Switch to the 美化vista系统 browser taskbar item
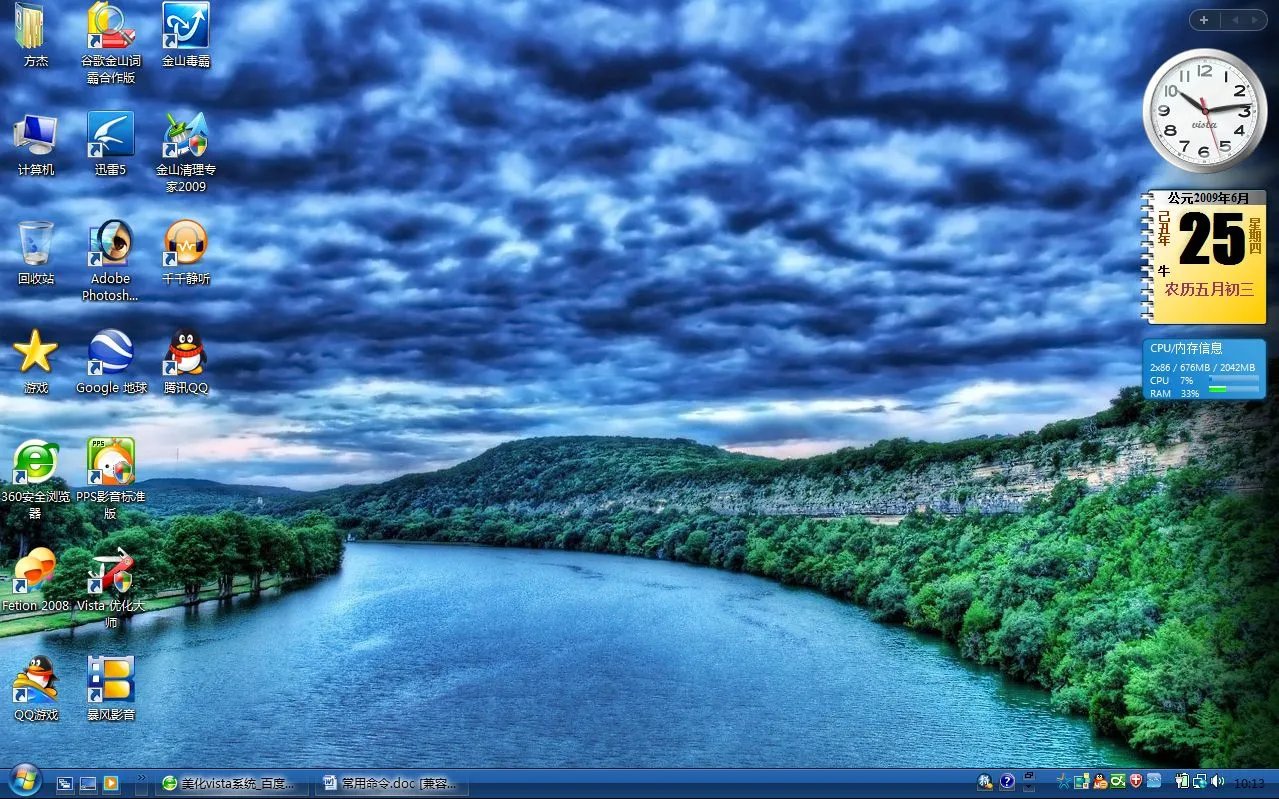Screen dimensions: 1279x799 (x=231, y=783)
